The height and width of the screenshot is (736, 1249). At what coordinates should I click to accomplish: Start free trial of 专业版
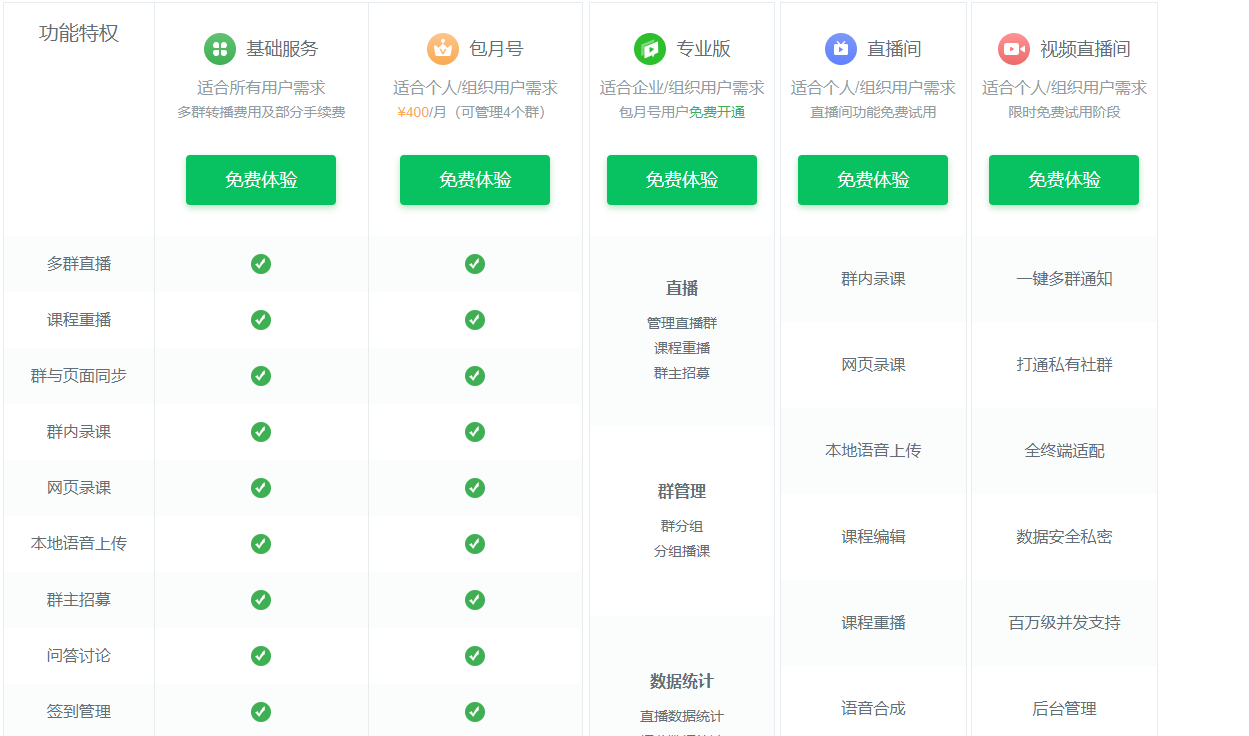click(x=682, y=180)
